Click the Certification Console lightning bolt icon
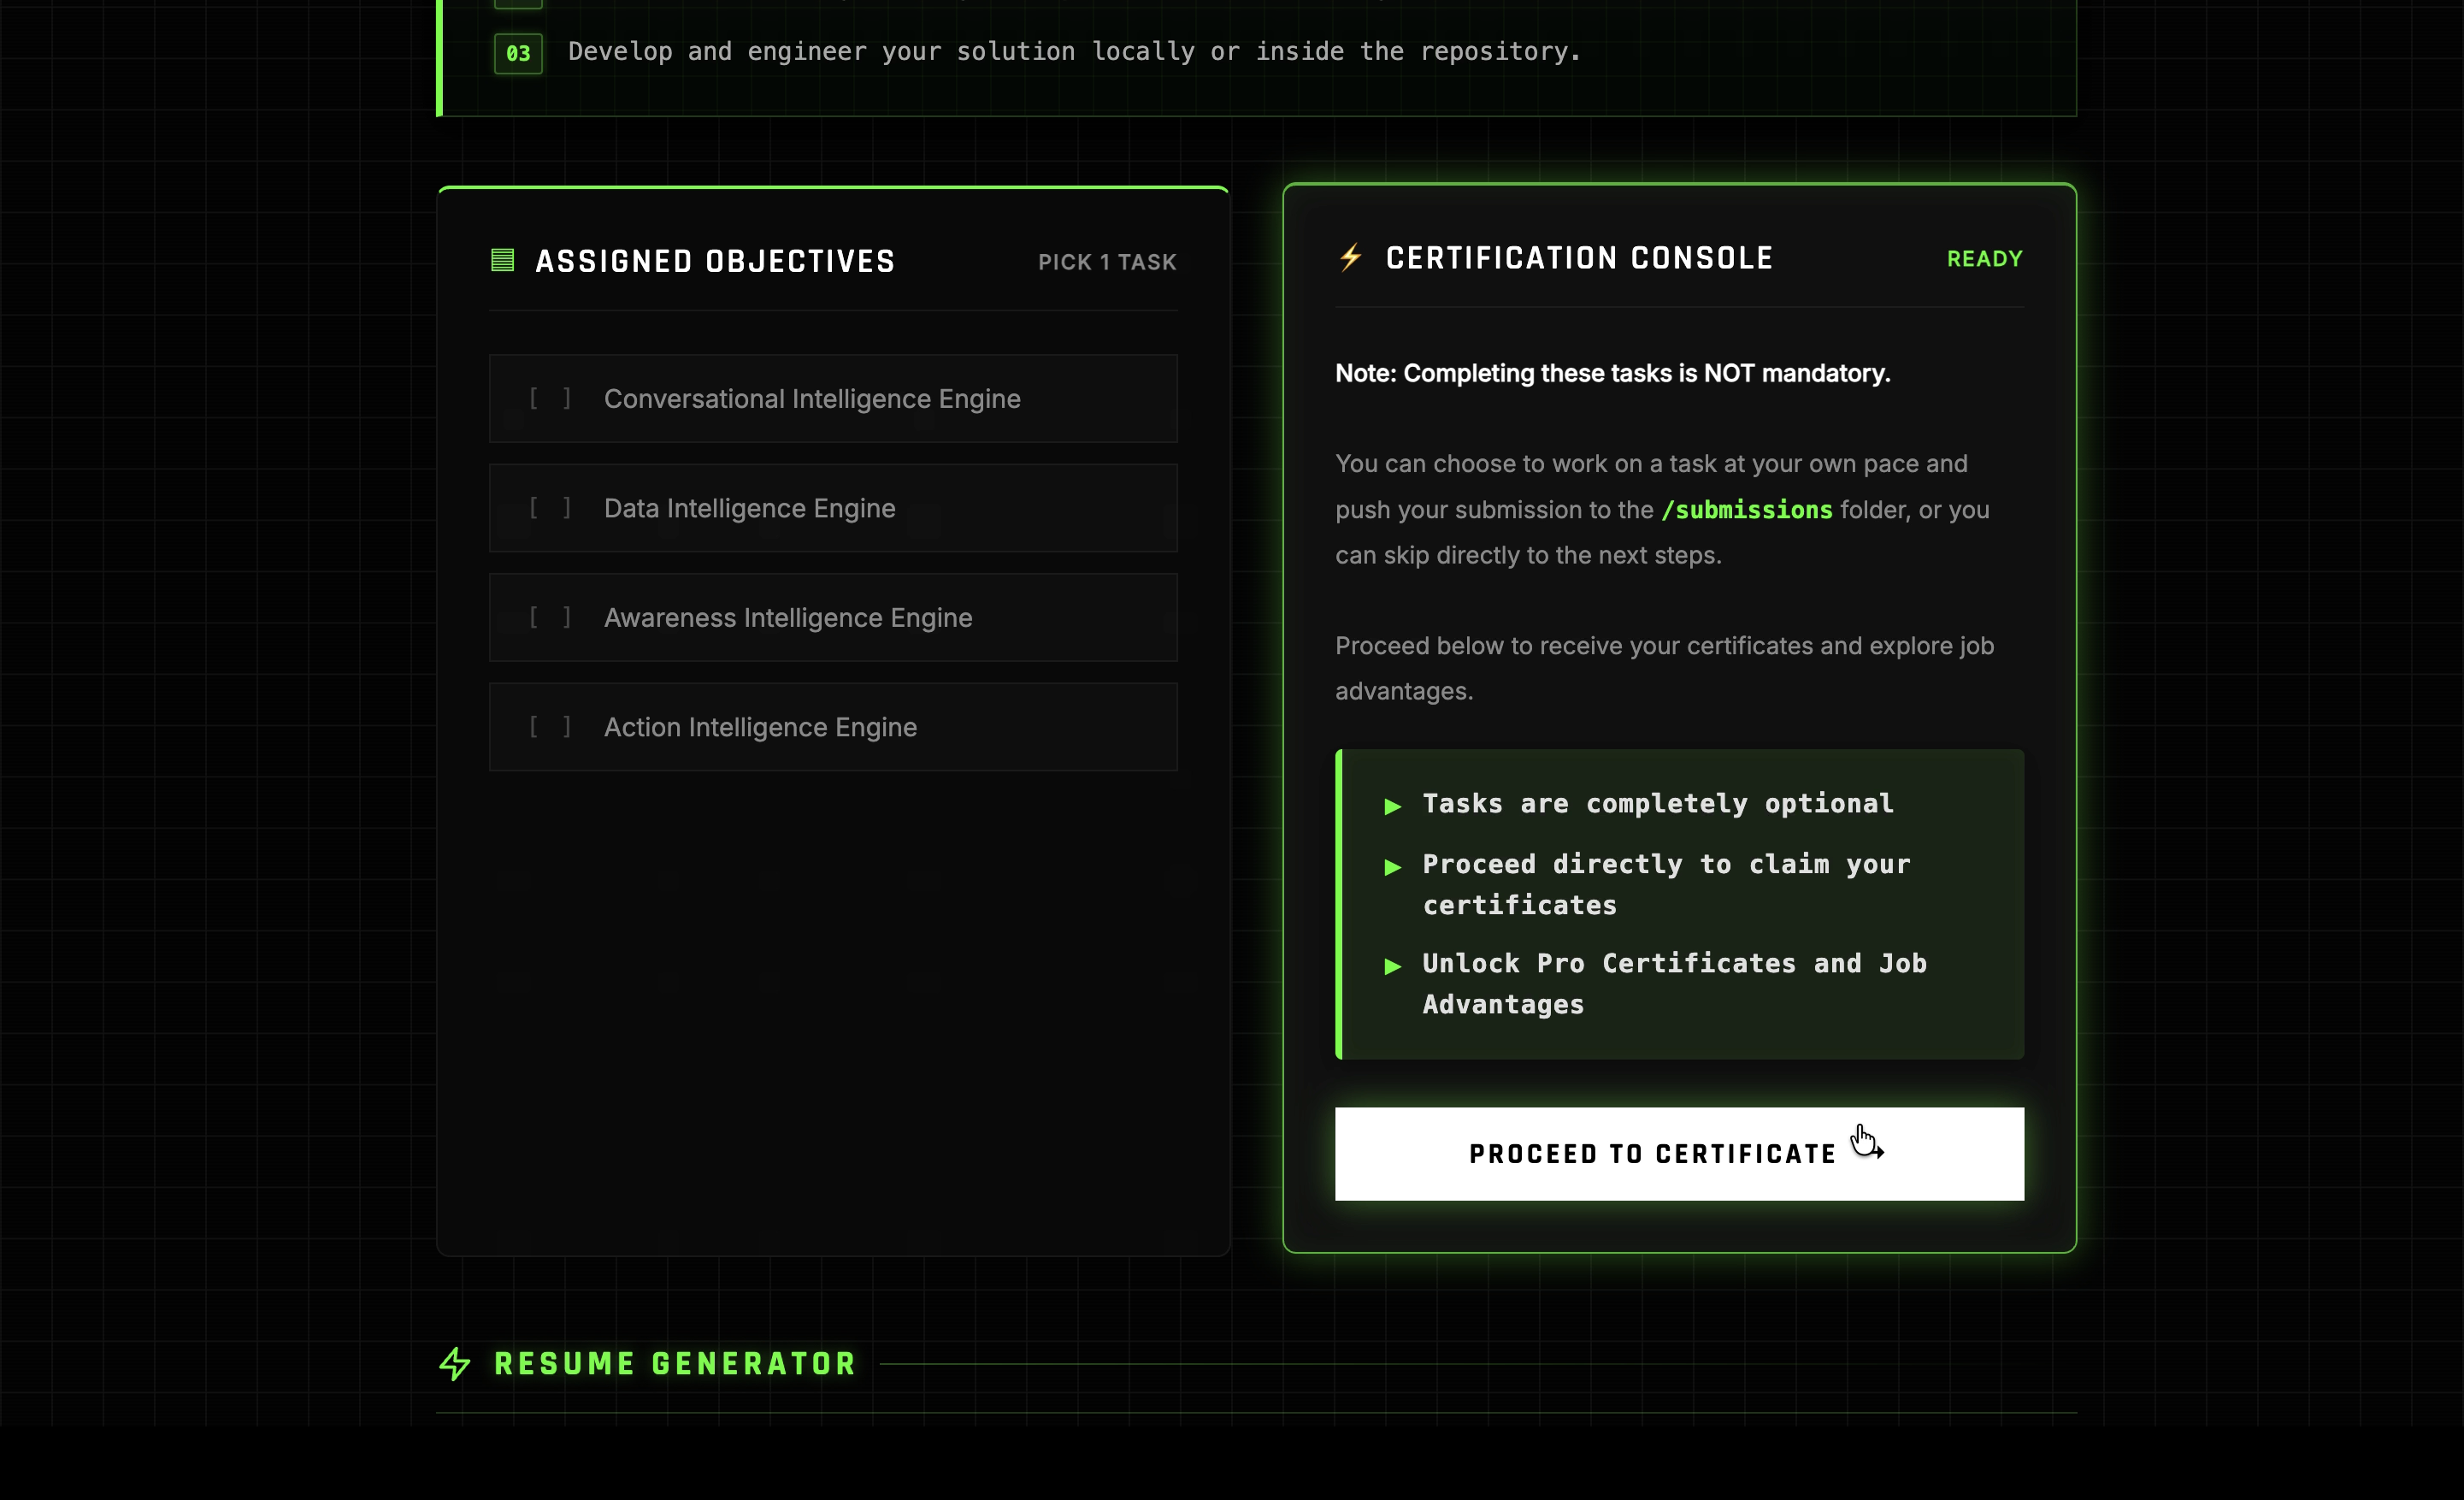This screenshot has width=2464, height=1500. pyautogui.click(x=1350, y=258)
